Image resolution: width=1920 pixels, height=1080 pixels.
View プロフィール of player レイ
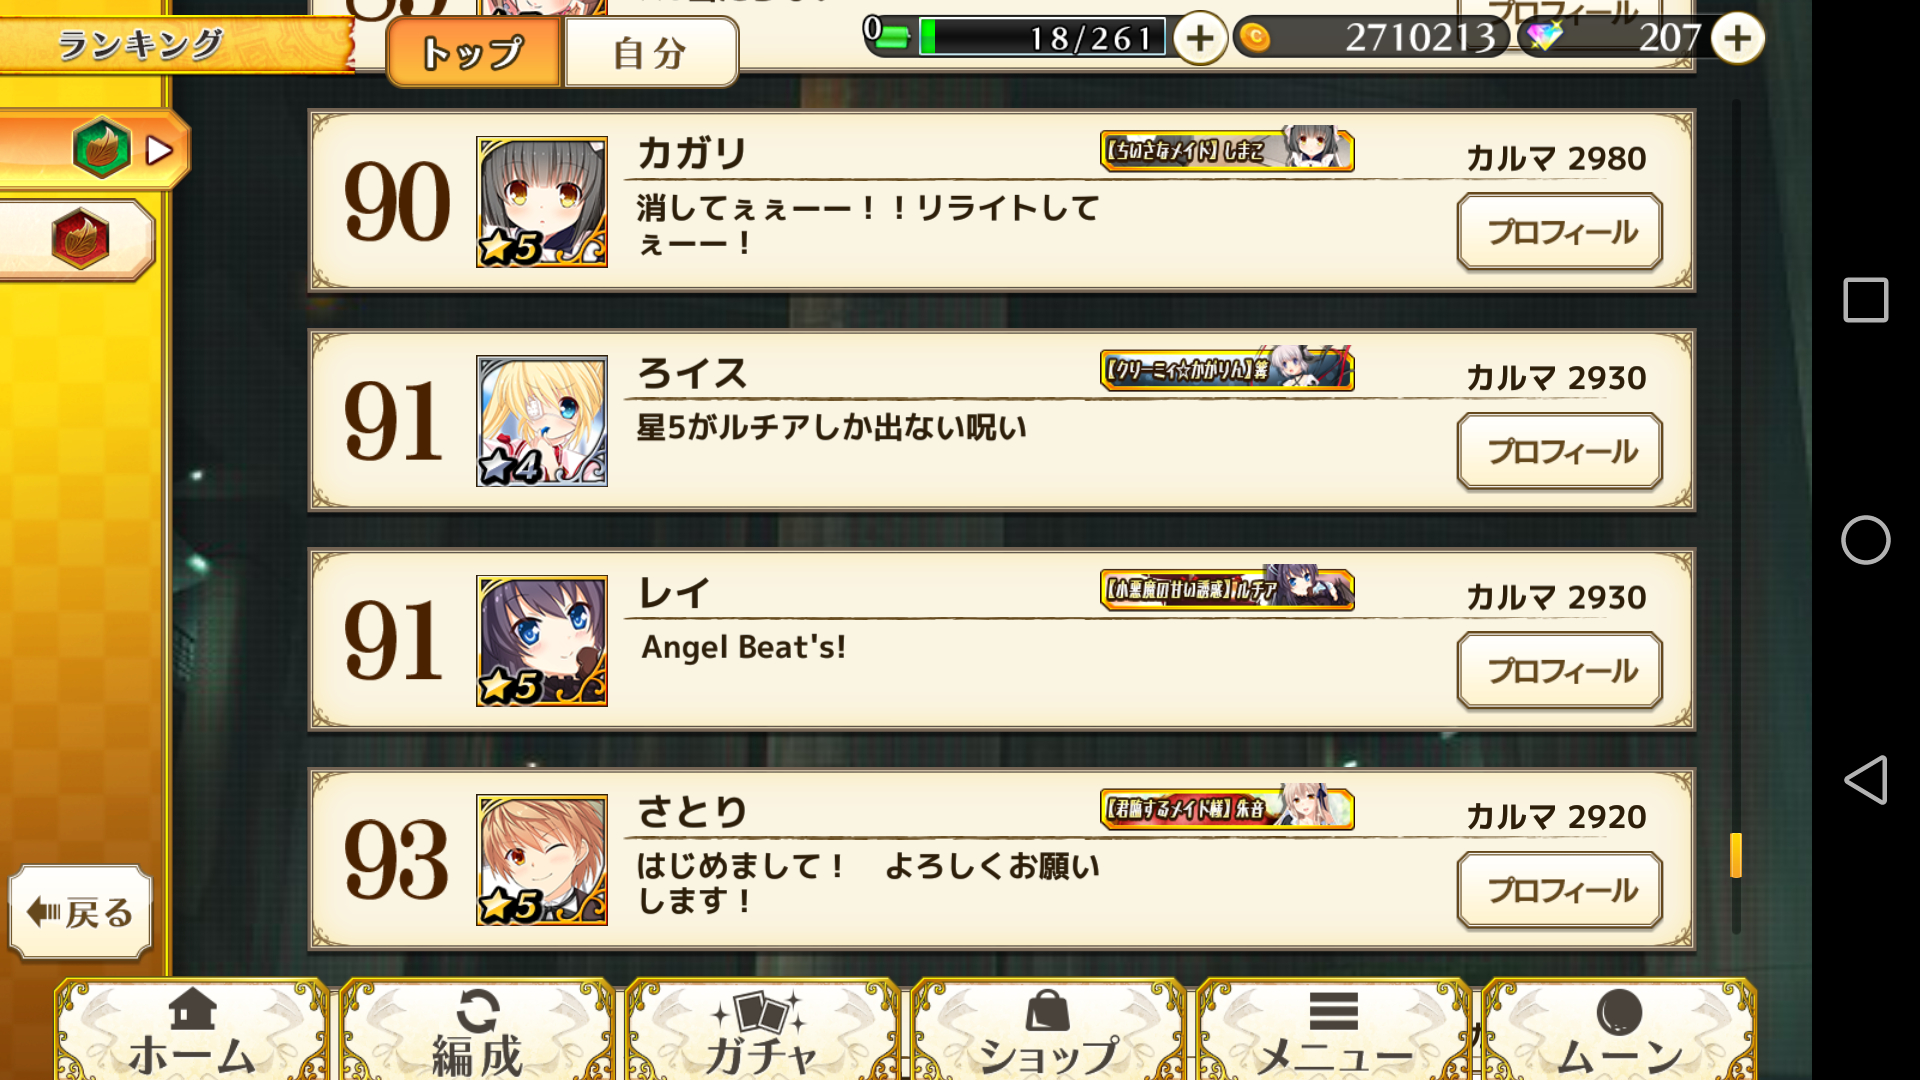click(1560, 670)
